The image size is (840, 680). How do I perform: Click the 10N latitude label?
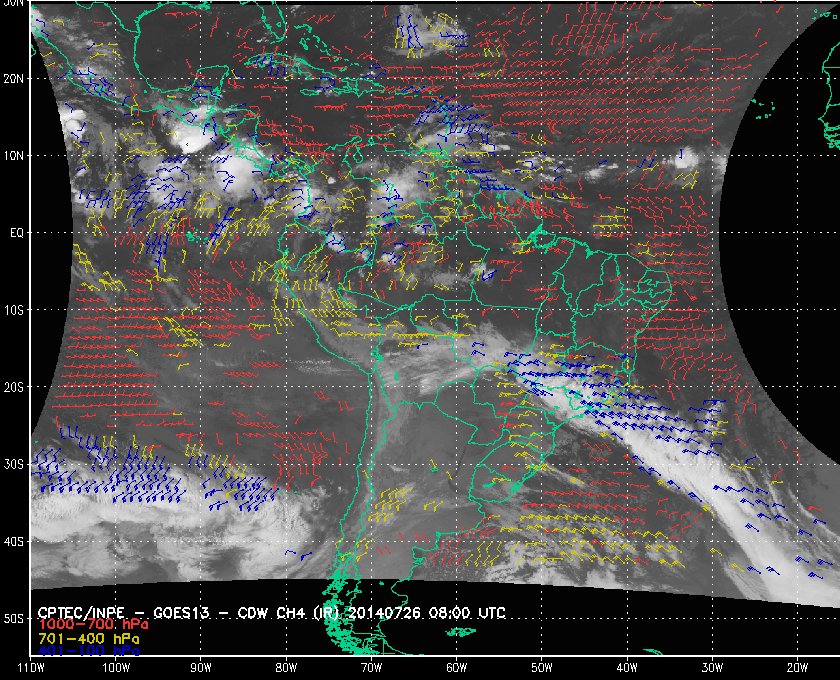click(x=14, y=155)
